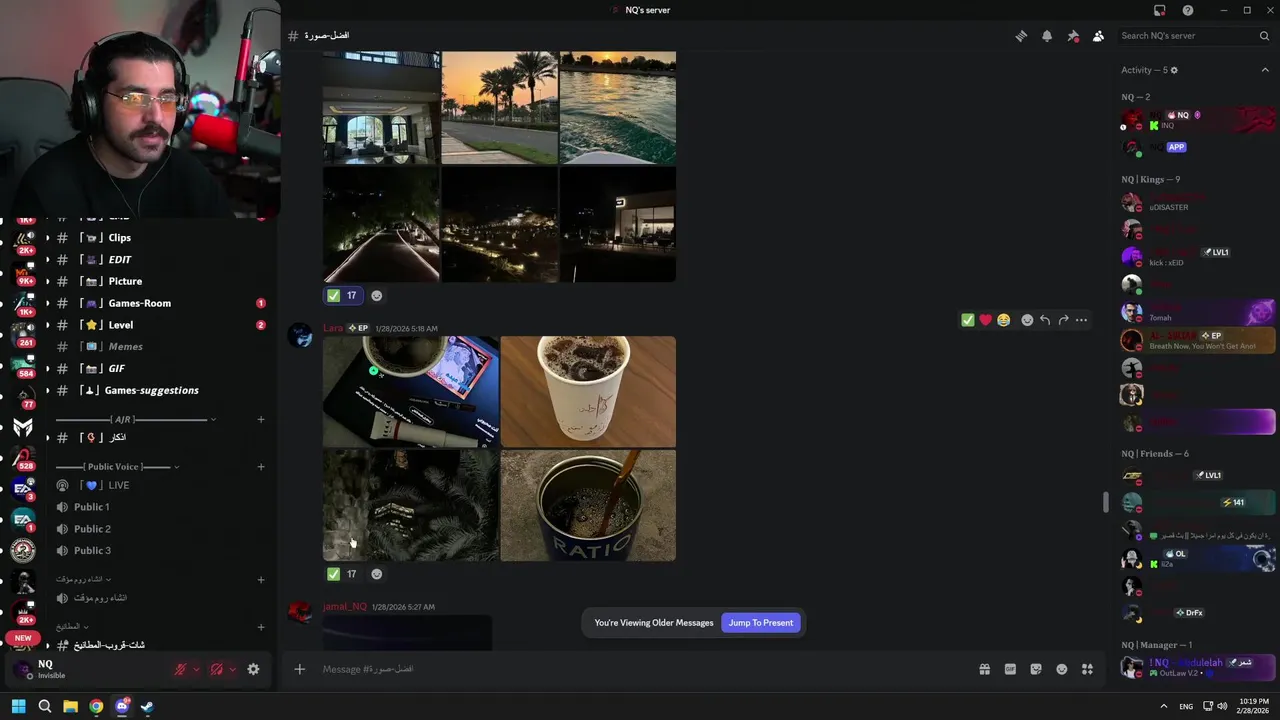The image size is (1280, 720).
Task: Click Lara username in message
Action: click(x=333, y=328)
